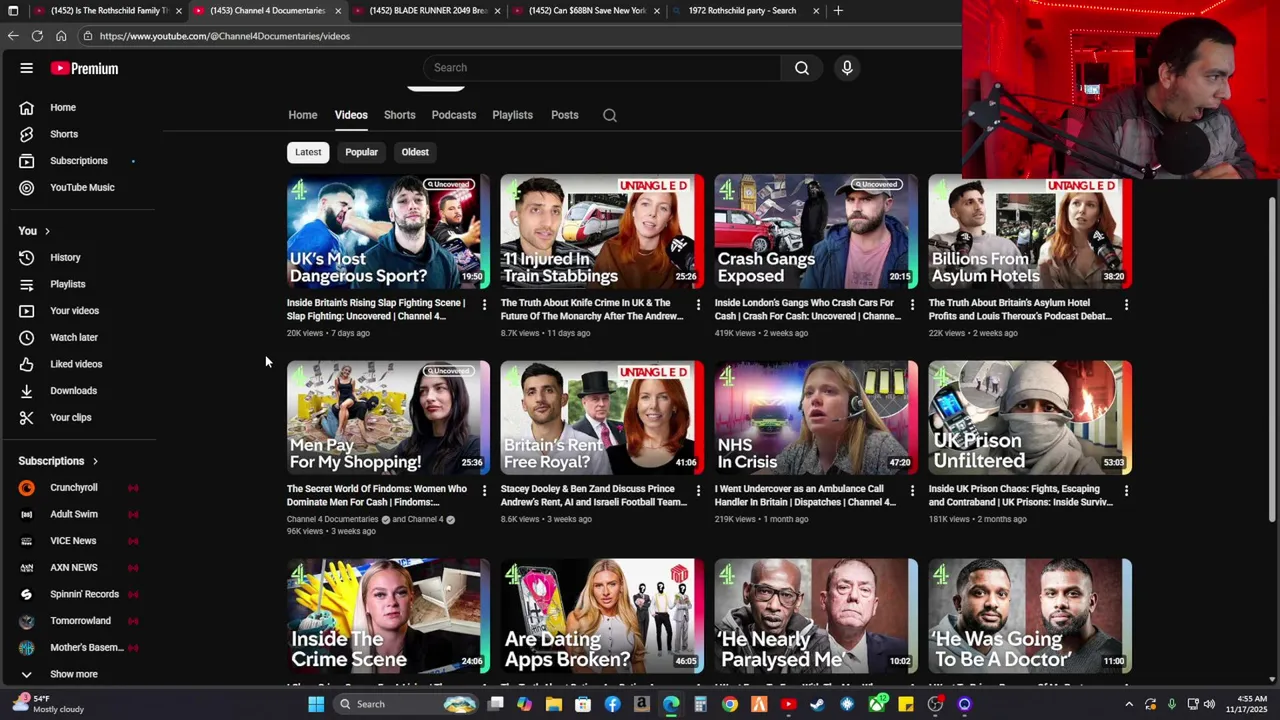The width and height of the screenshot is (1280, 720).
Task: Open browser home button
Action: pos(61,36)
